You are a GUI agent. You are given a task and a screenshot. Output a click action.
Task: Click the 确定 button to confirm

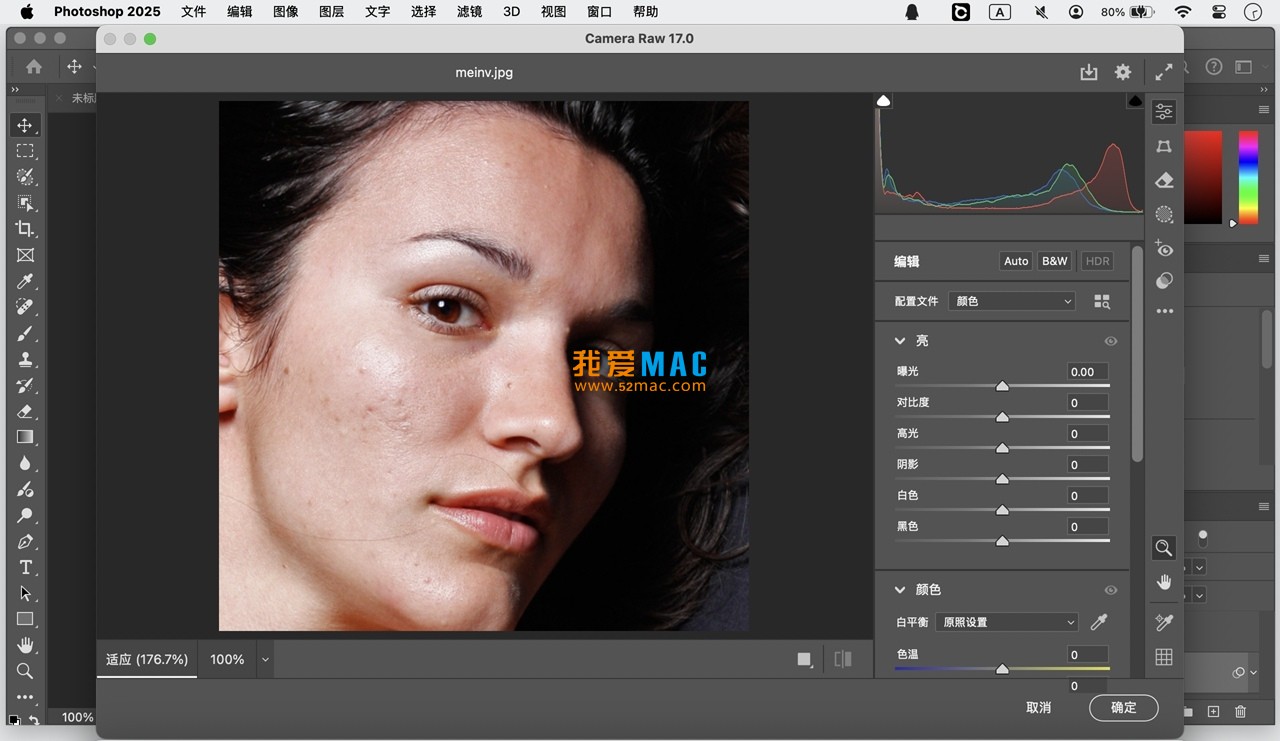(1123, 707)
